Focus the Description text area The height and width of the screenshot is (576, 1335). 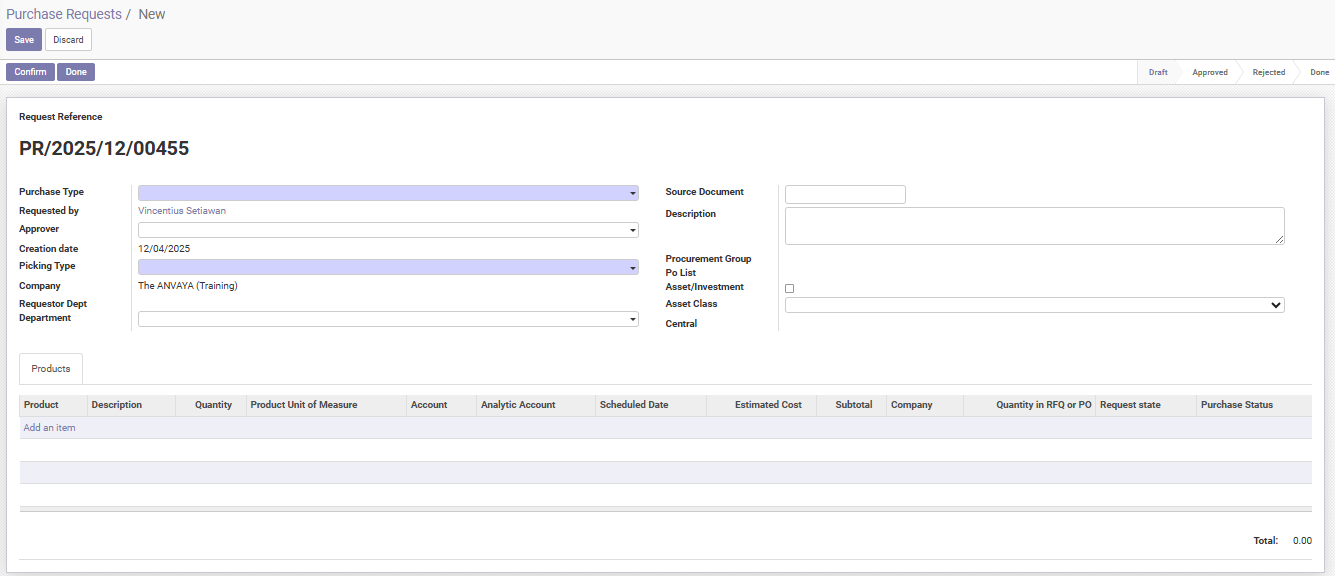1034,225
